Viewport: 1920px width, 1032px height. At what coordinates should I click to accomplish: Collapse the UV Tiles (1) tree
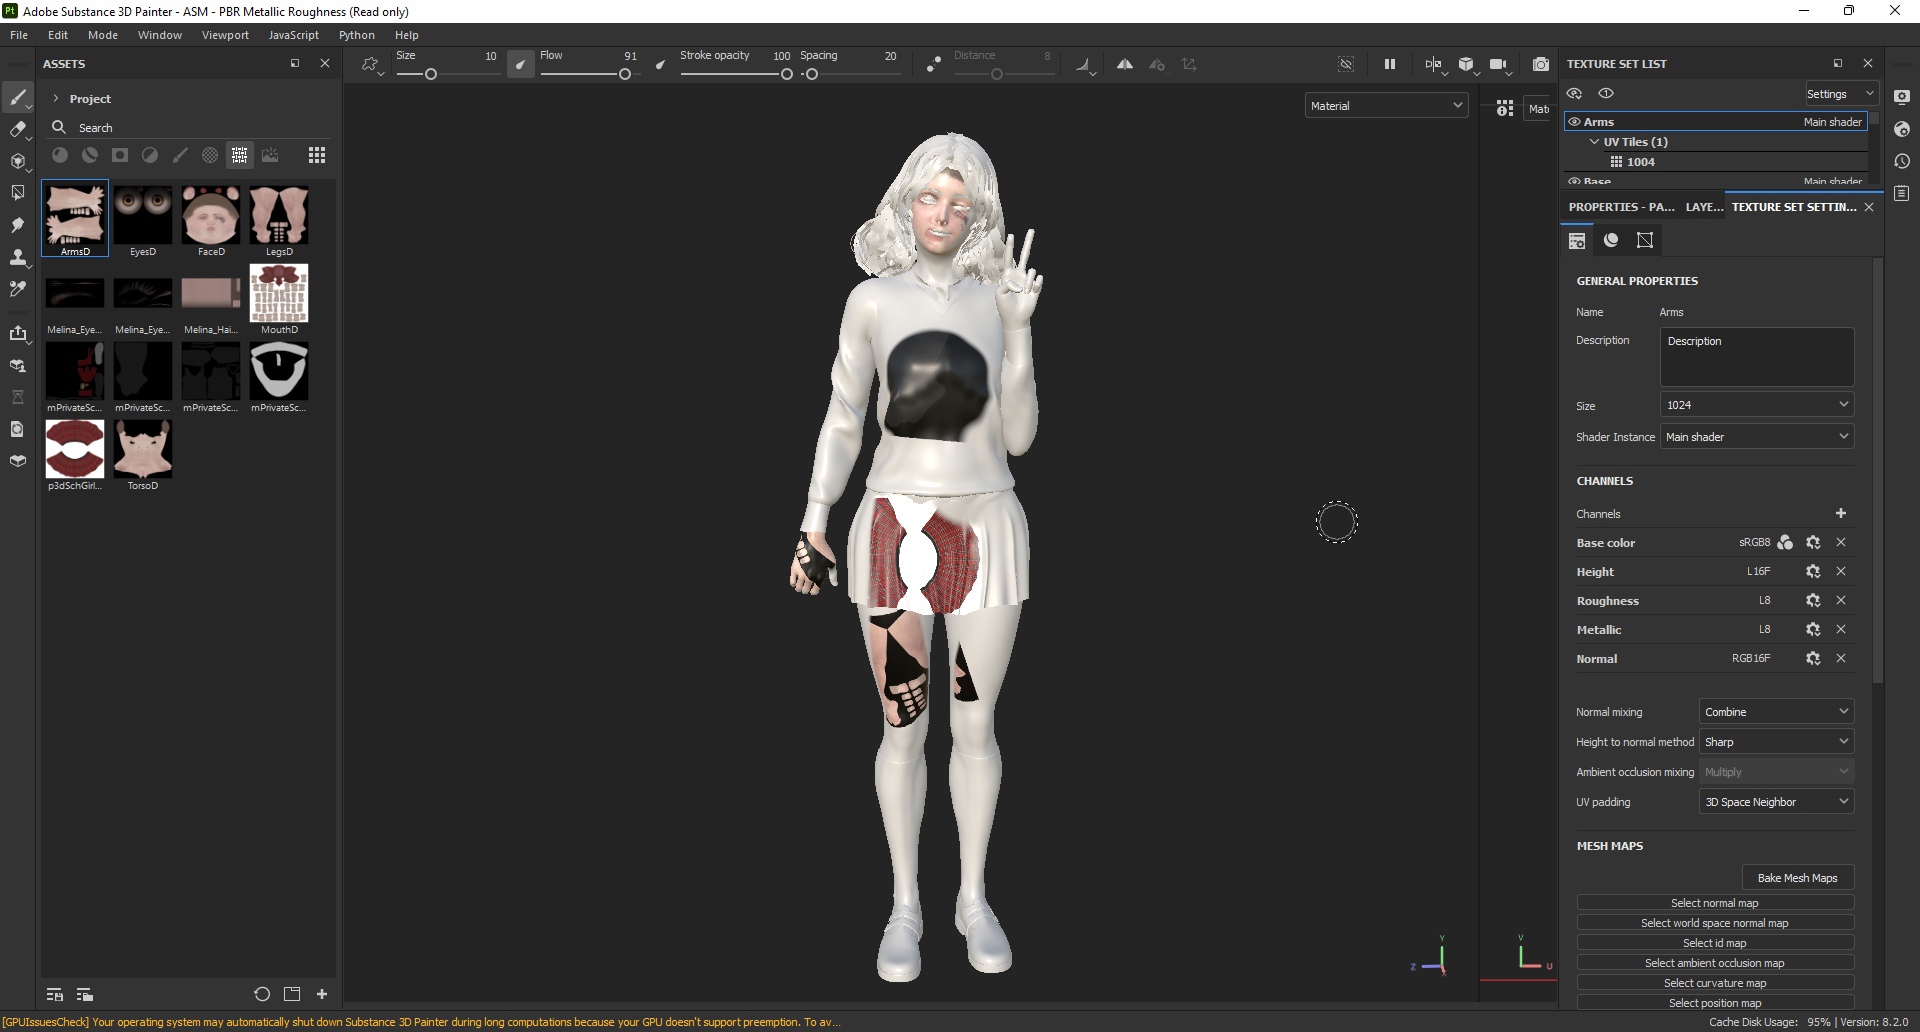[1594, 142]
